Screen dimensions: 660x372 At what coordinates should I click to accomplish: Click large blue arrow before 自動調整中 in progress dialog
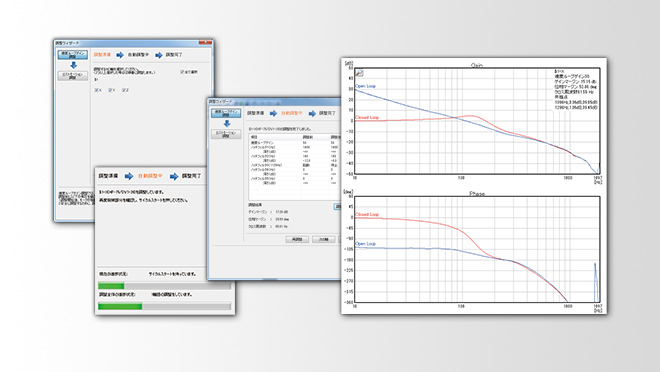click(129, 176)
